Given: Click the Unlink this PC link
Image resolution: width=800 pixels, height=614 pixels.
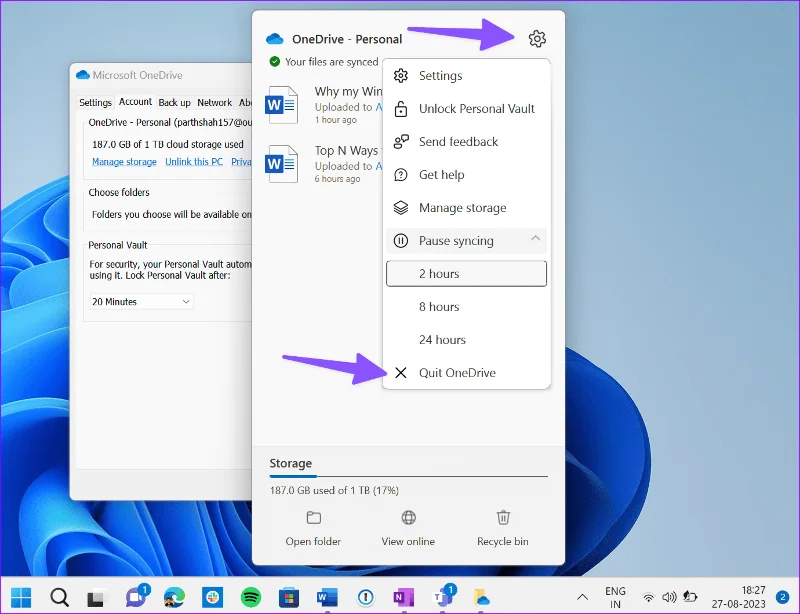Looking at the screenshot, I should pos(194,162).
